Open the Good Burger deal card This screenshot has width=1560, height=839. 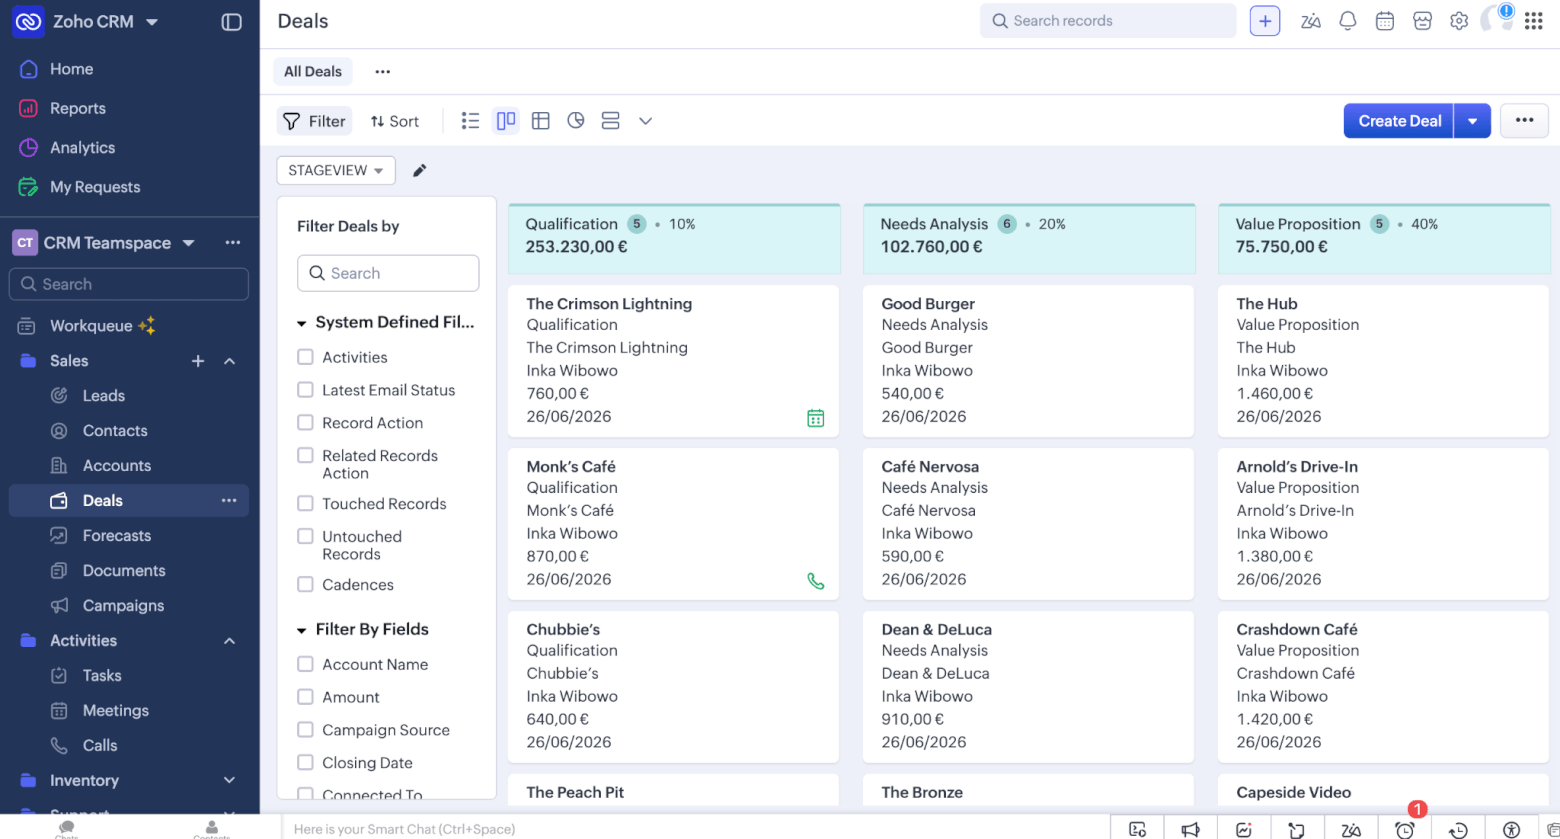pyautogui.click(x=1028, y=361)
